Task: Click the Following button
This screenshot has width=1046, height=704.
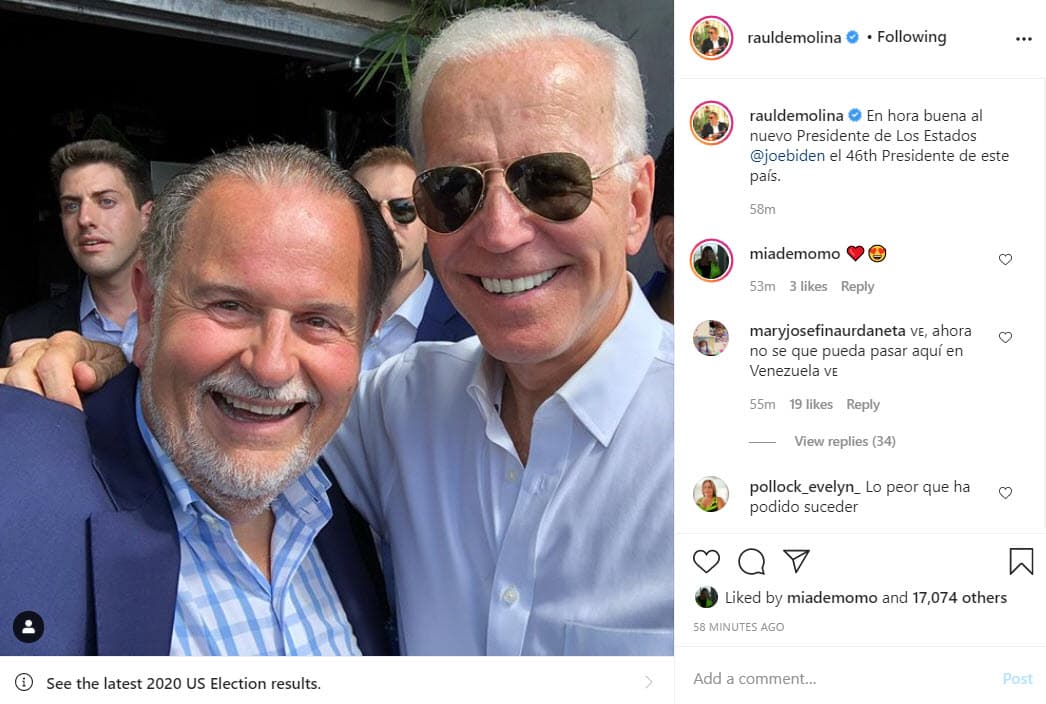Action: click(x=910, y=36)
